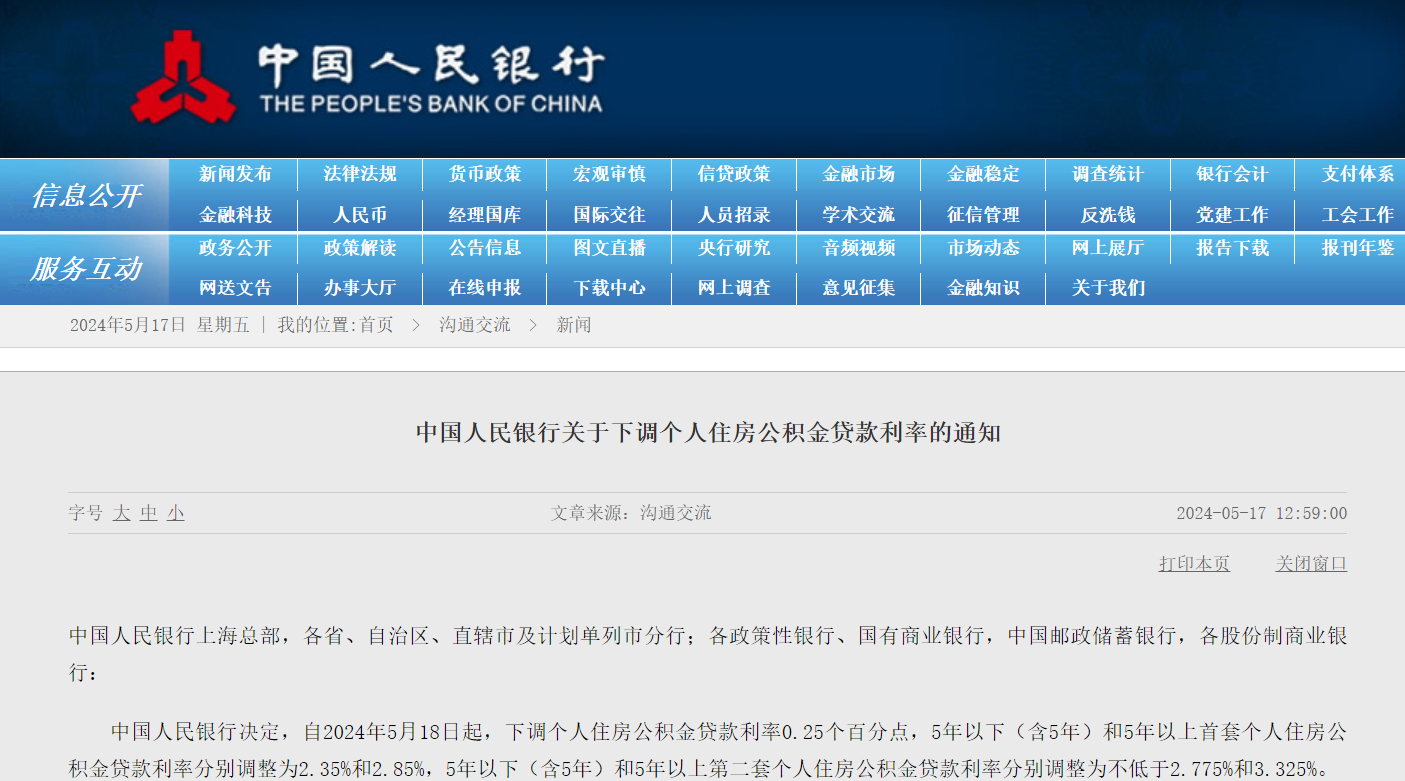Go to 金融稳定 section
1405x781 pixels.
[x=983, y=174]
